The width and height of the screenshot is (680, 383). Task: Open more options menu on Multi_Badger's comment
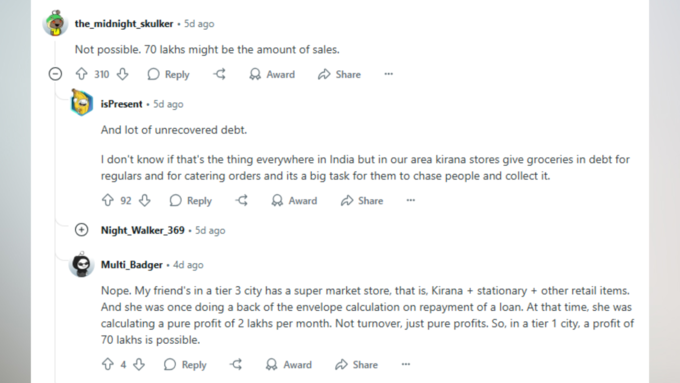point(405,364)
